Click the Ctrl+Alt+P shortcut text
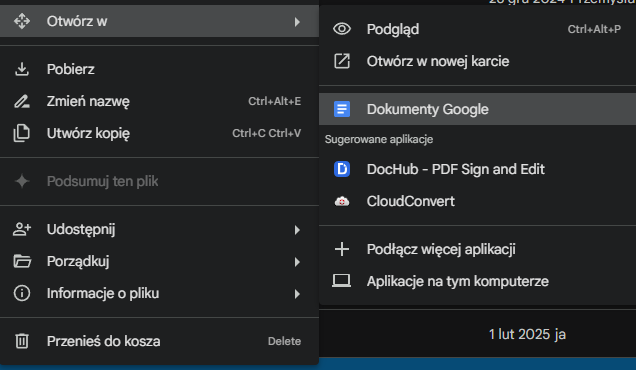This screenshot has width=636, height=370. point(594,29)
